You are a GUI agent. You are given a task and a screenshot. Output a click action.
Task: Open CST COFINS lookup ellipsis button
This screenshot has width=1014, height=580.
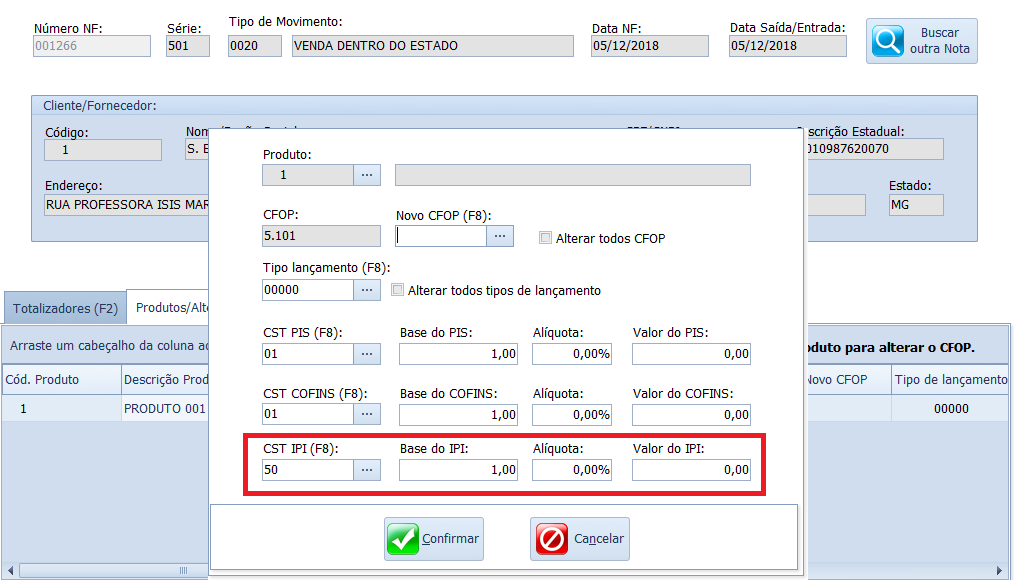[x=367, y=414]
